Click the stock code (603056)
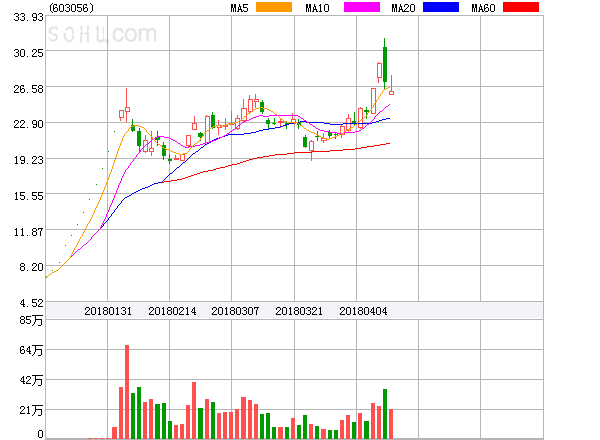Viewport: 600px width, 440px height. point(72,8)
